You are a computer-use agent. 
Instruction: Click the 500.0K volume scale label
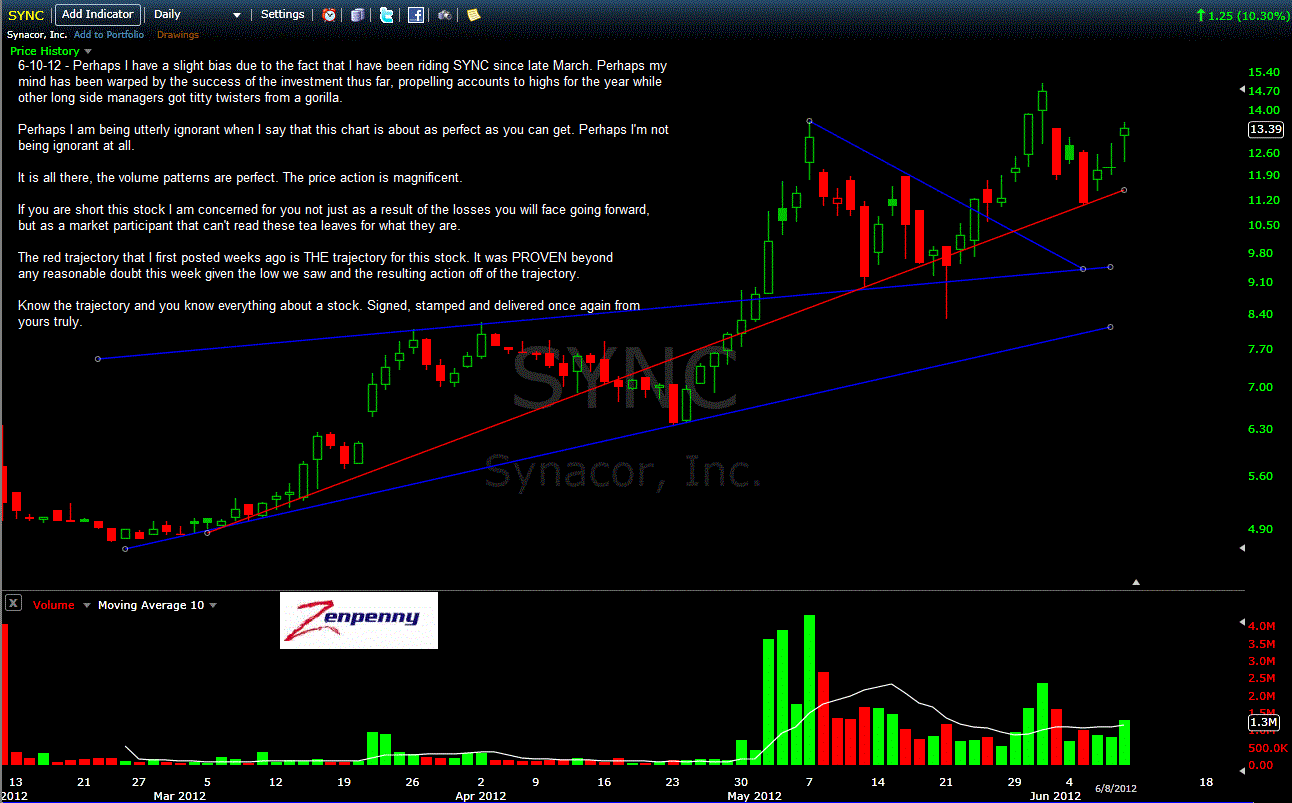pos(1268,748)
